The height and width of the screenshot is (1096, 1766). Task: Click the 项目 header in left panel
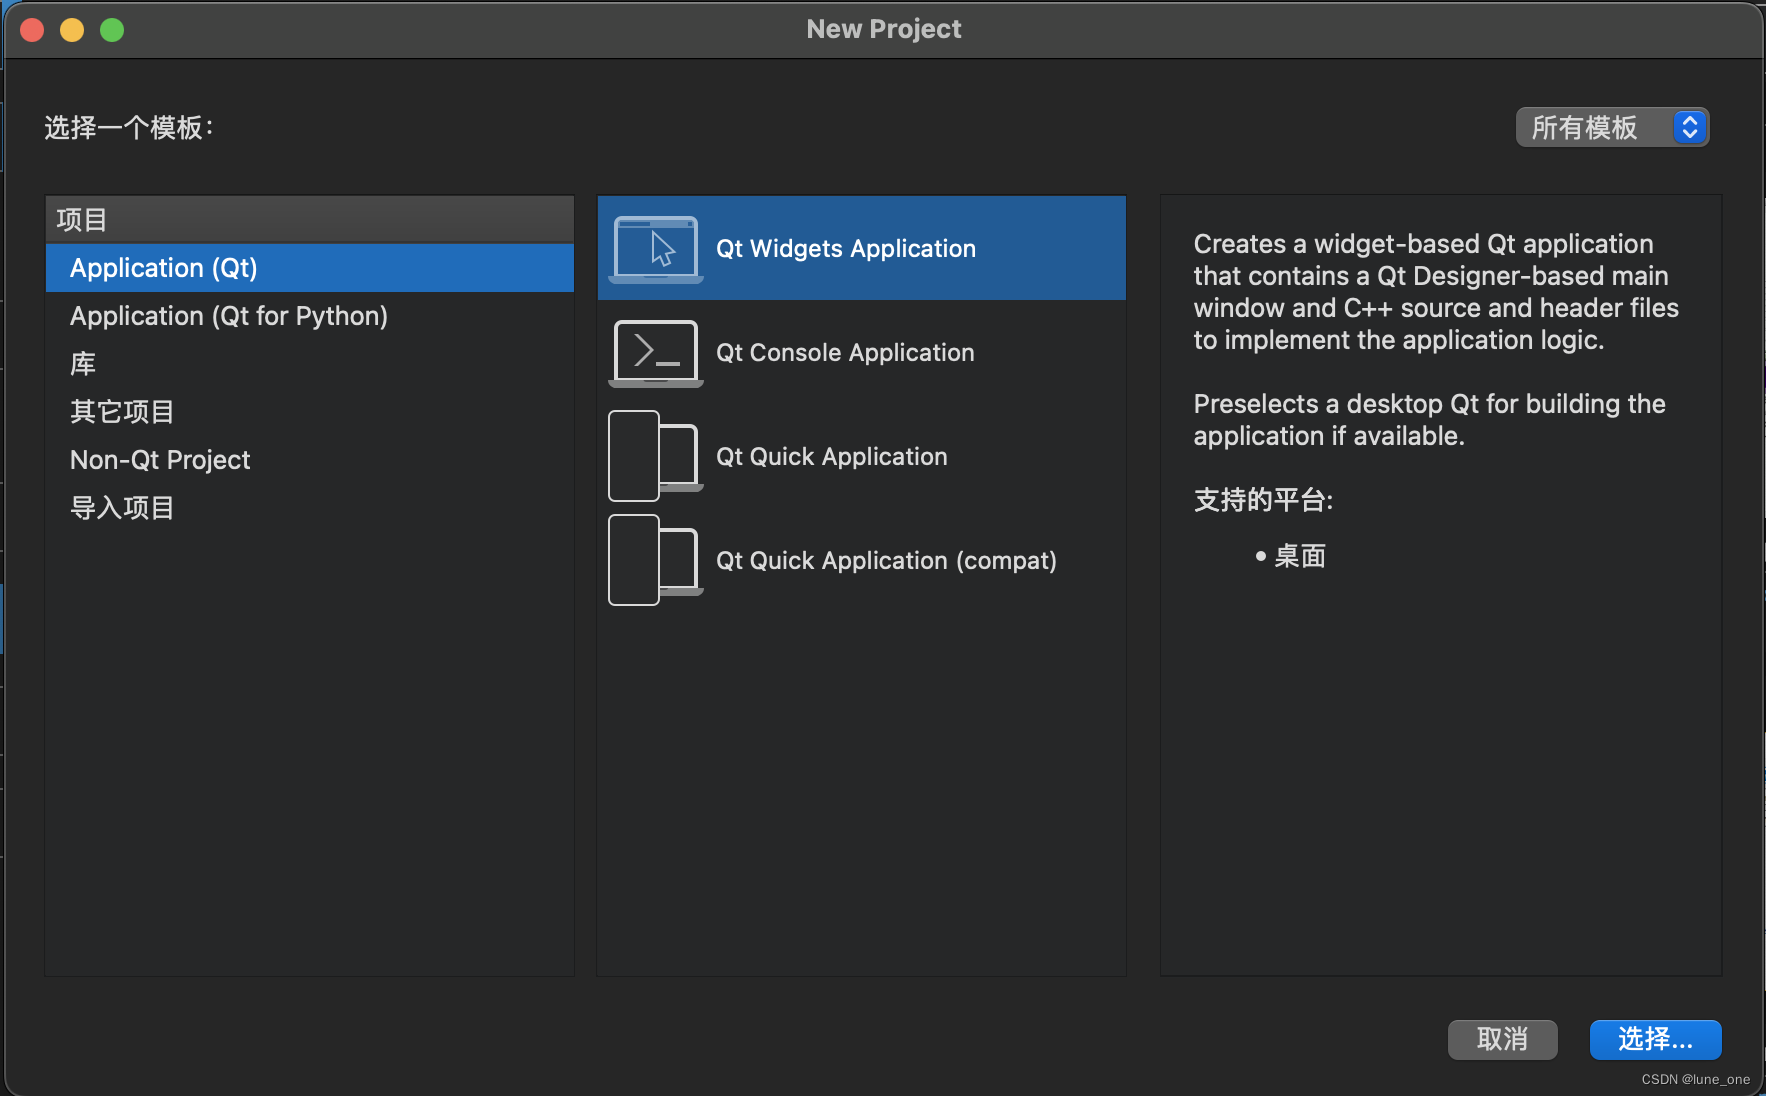pos(80,219)
